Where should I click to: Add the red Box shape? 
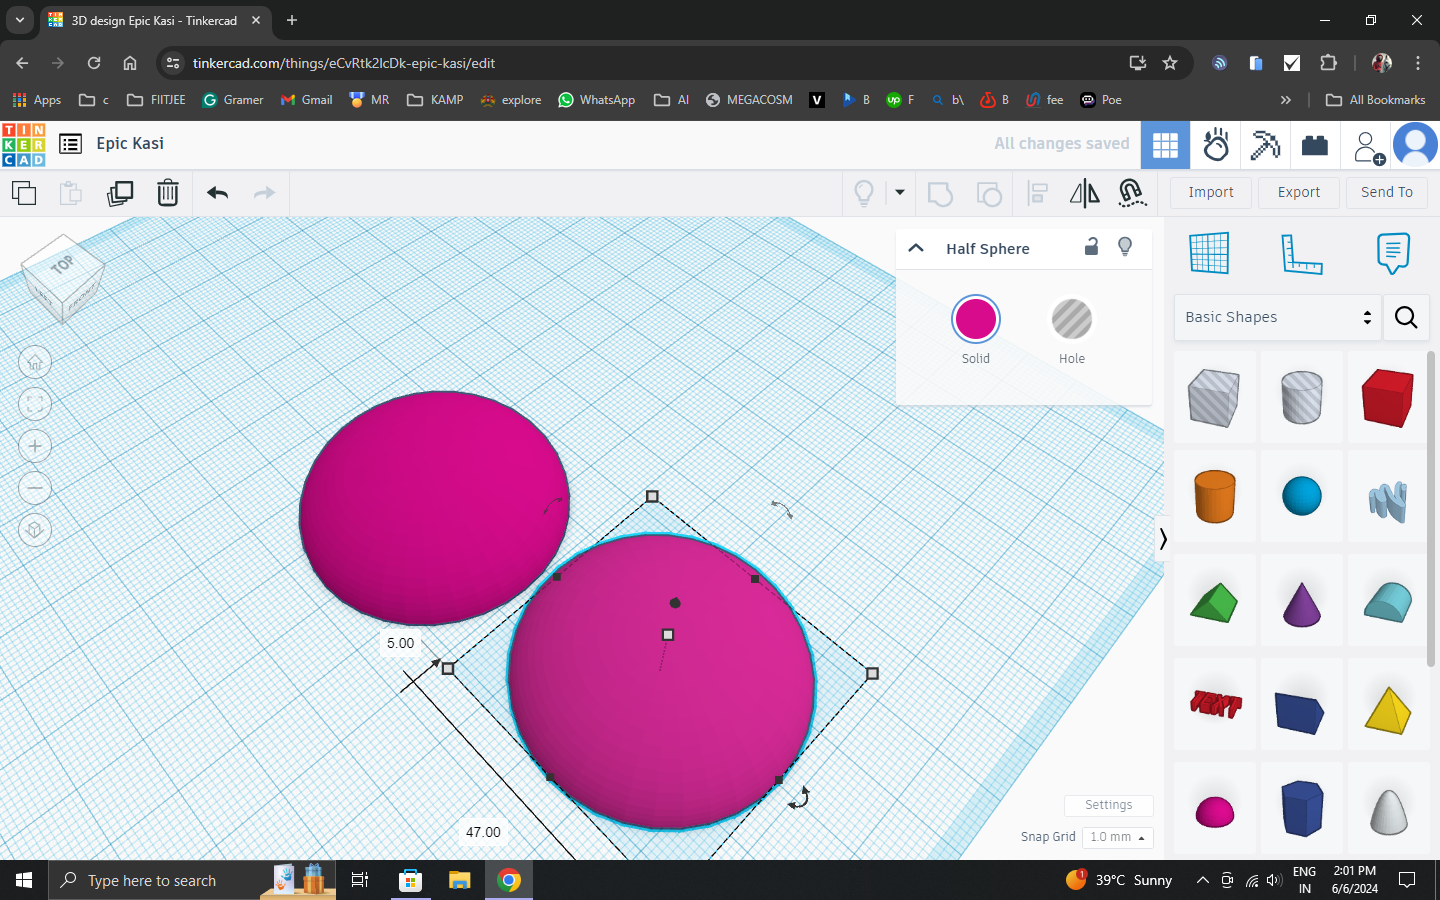[1387, 398]
